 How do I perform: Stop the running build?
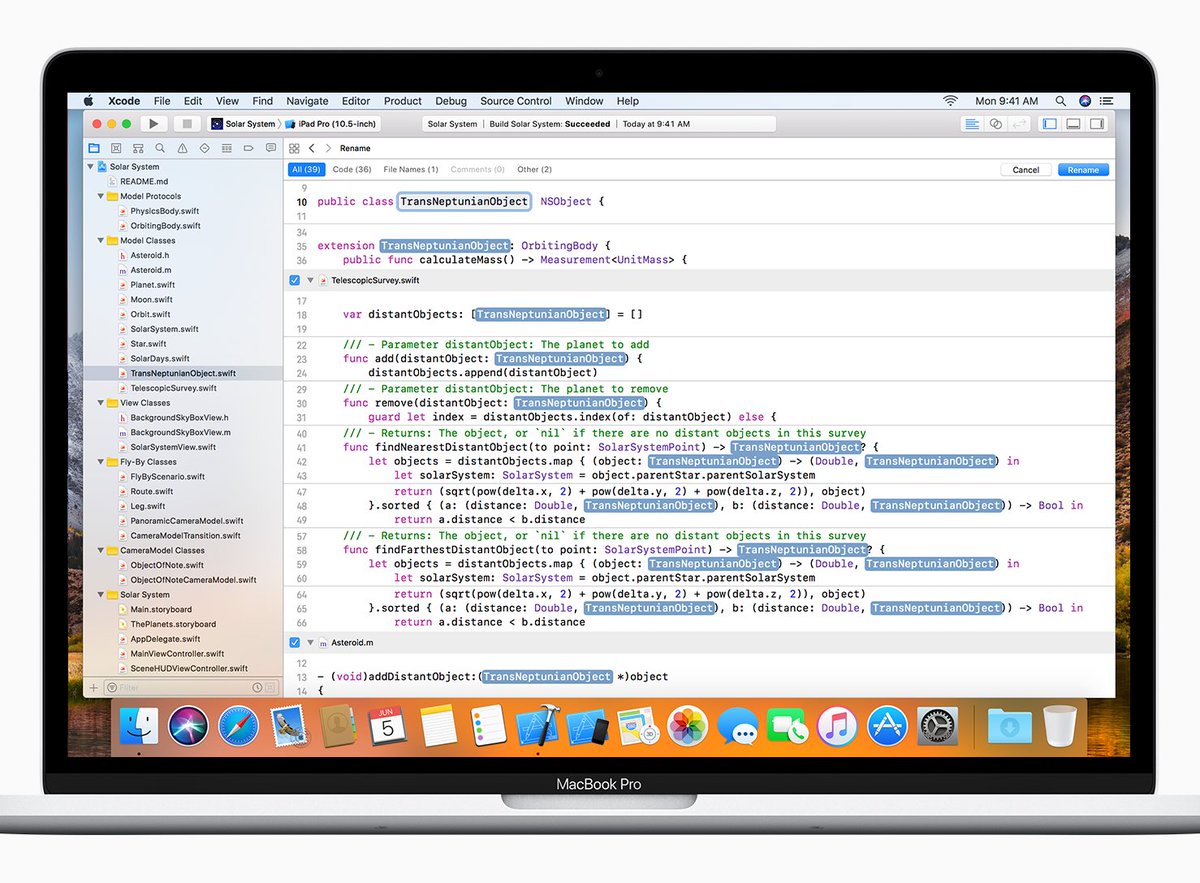click(186, 124)
